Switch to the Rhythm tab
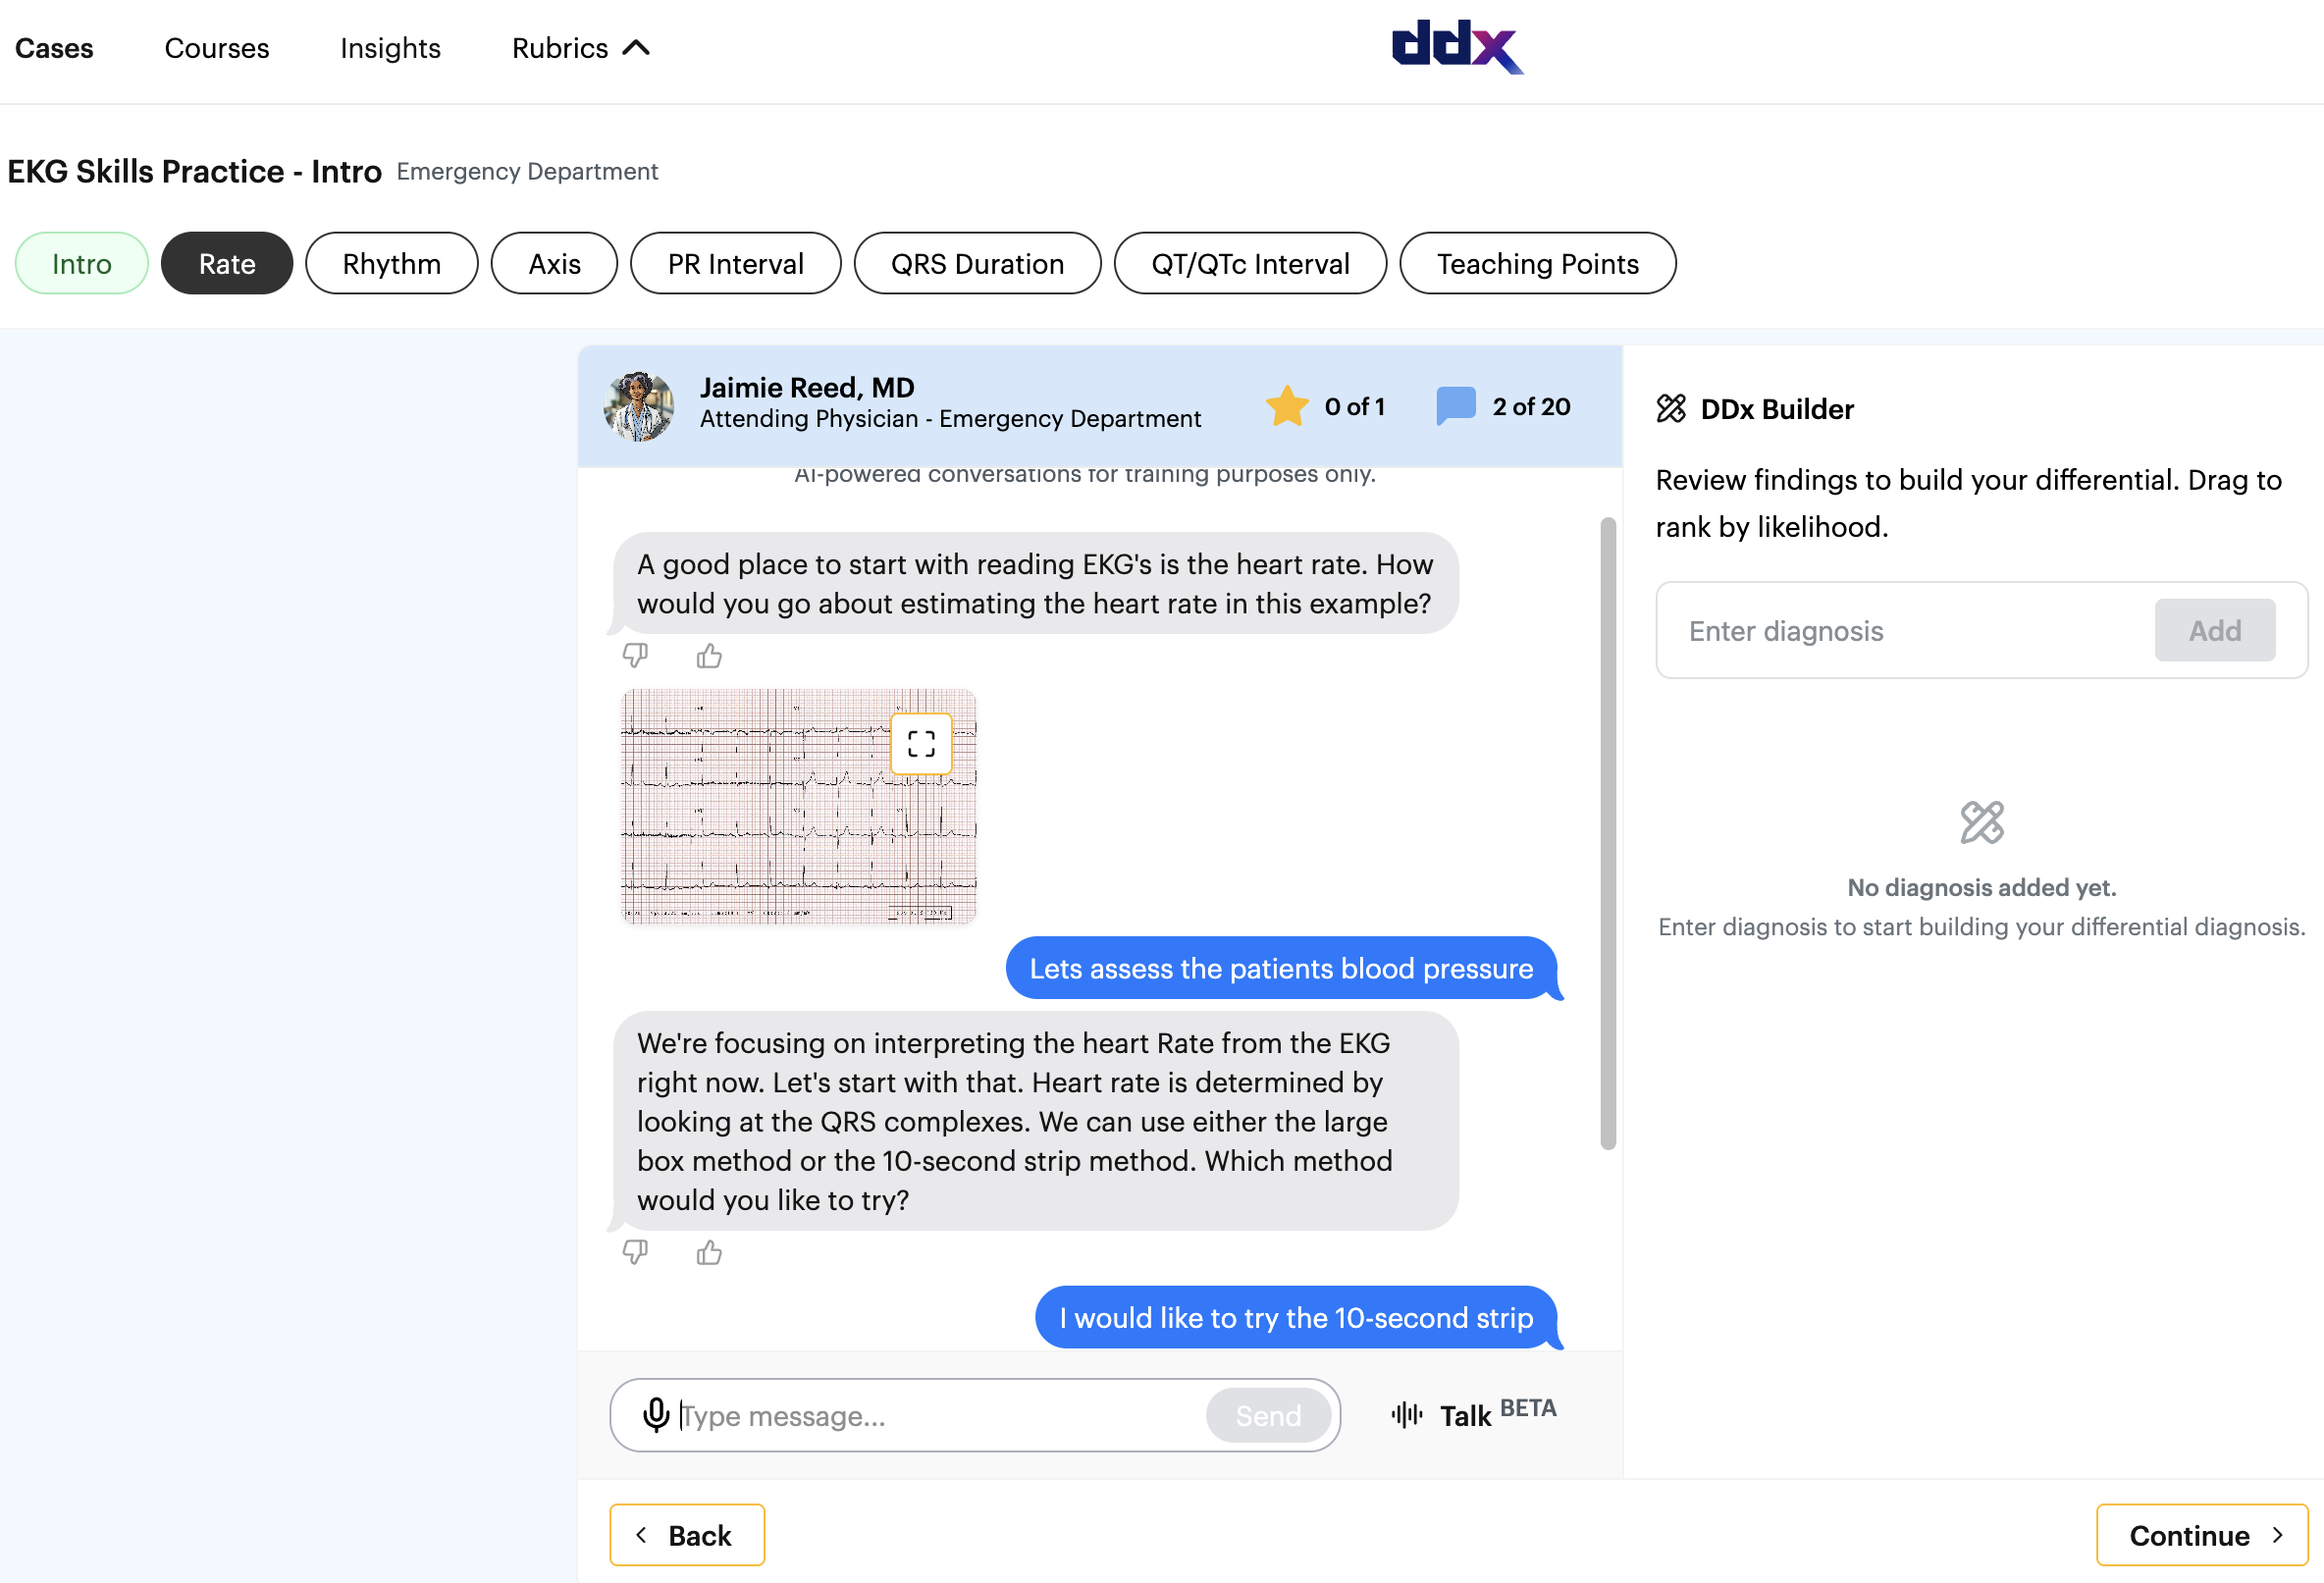Screen dimensions: 2324x1583 (x=391, y=263)
